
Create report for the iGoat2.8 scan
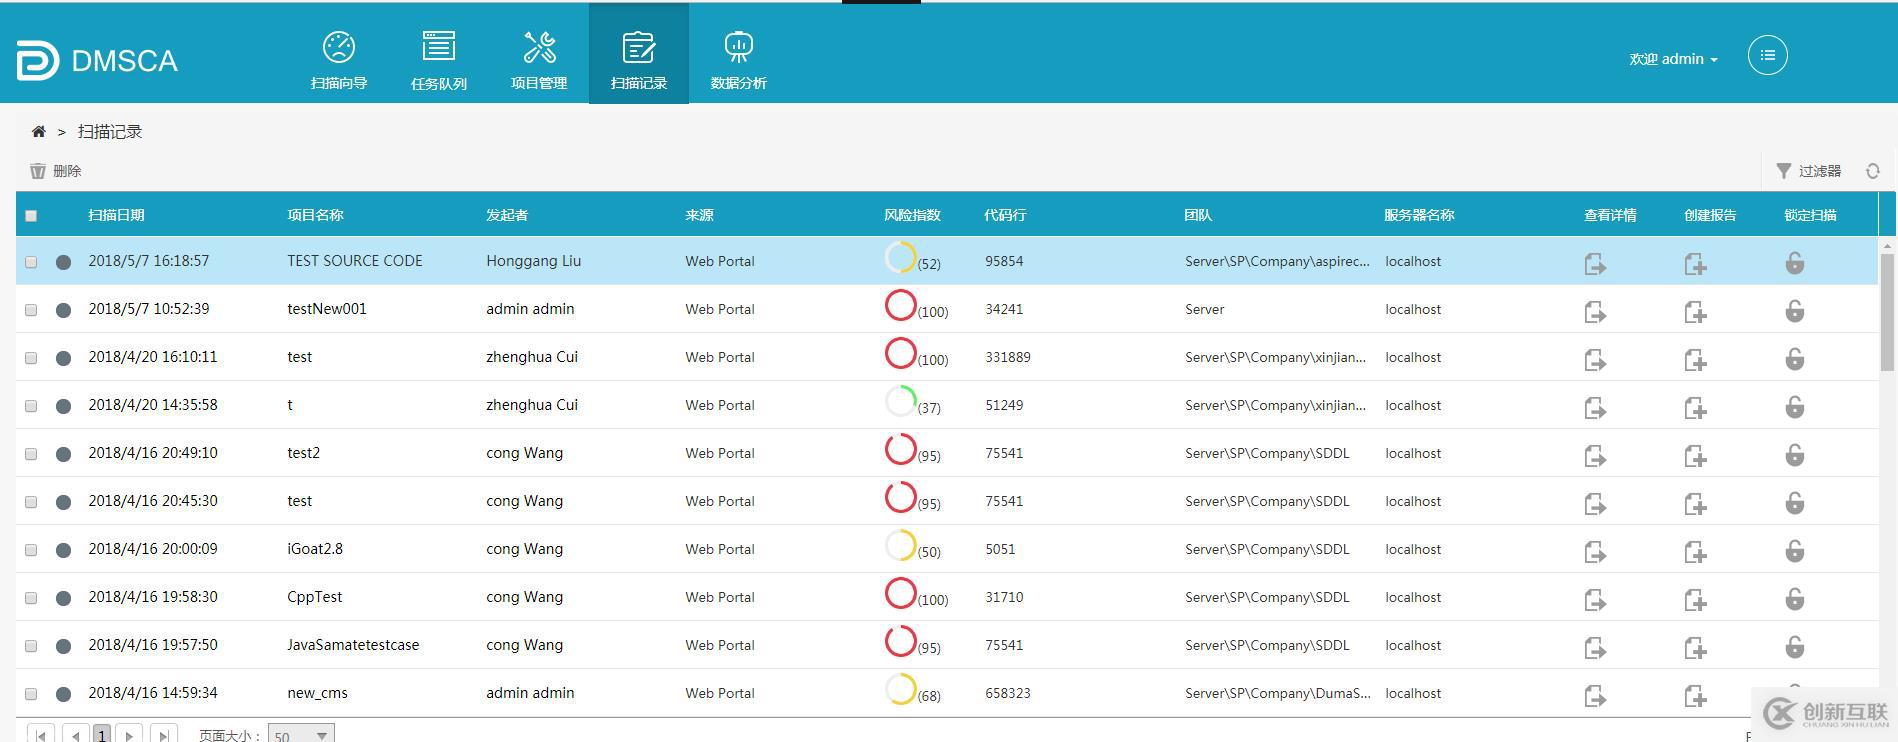pos(1695,552)
